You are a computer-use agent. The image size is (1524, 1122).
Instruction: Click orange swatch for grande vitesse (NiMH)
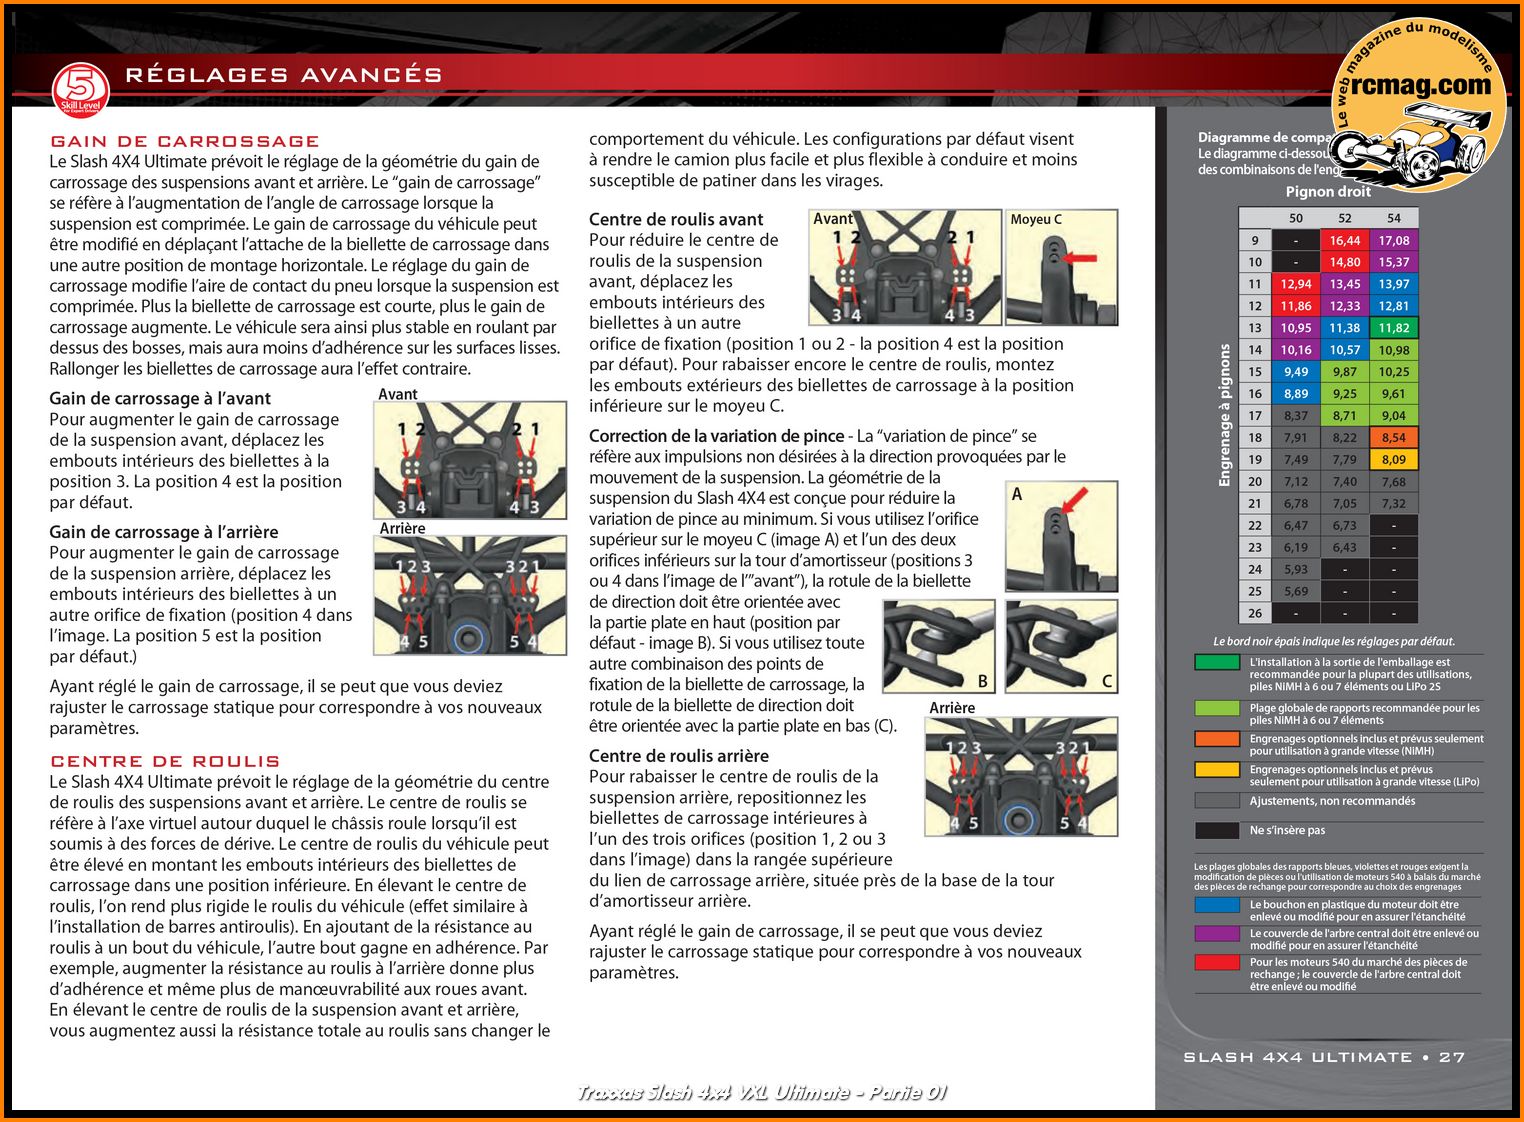(x=1217, y=739)
